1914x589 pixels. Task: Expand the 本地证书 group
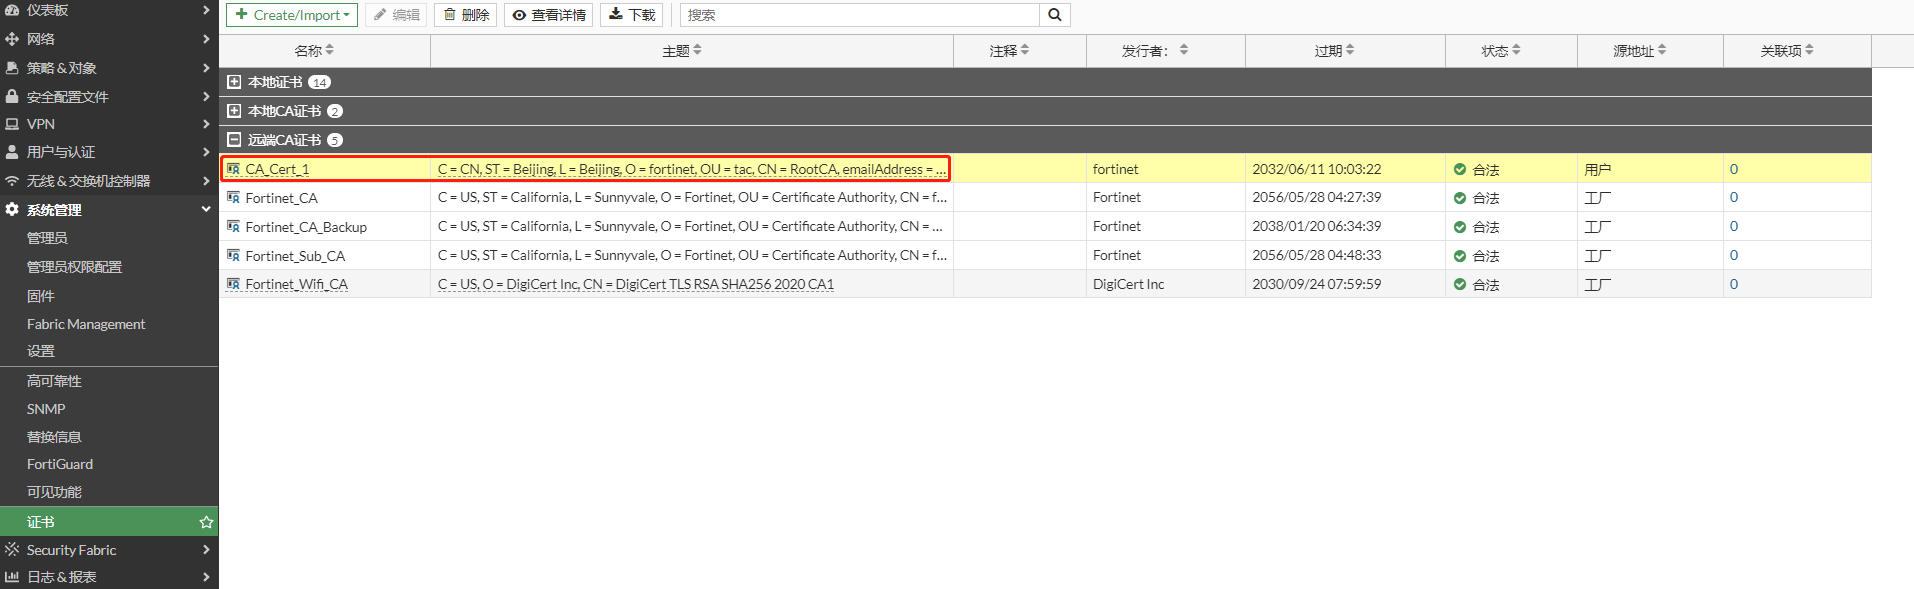[x=234, y=82]
